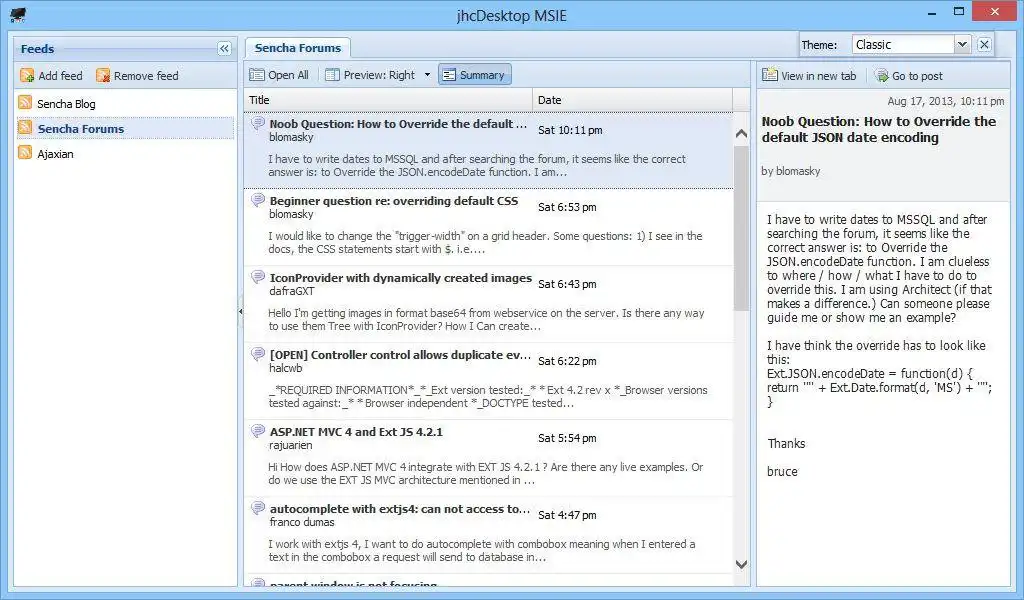
Task: Click the post list scrollbar thumb
Action: [x=741, y=227]
